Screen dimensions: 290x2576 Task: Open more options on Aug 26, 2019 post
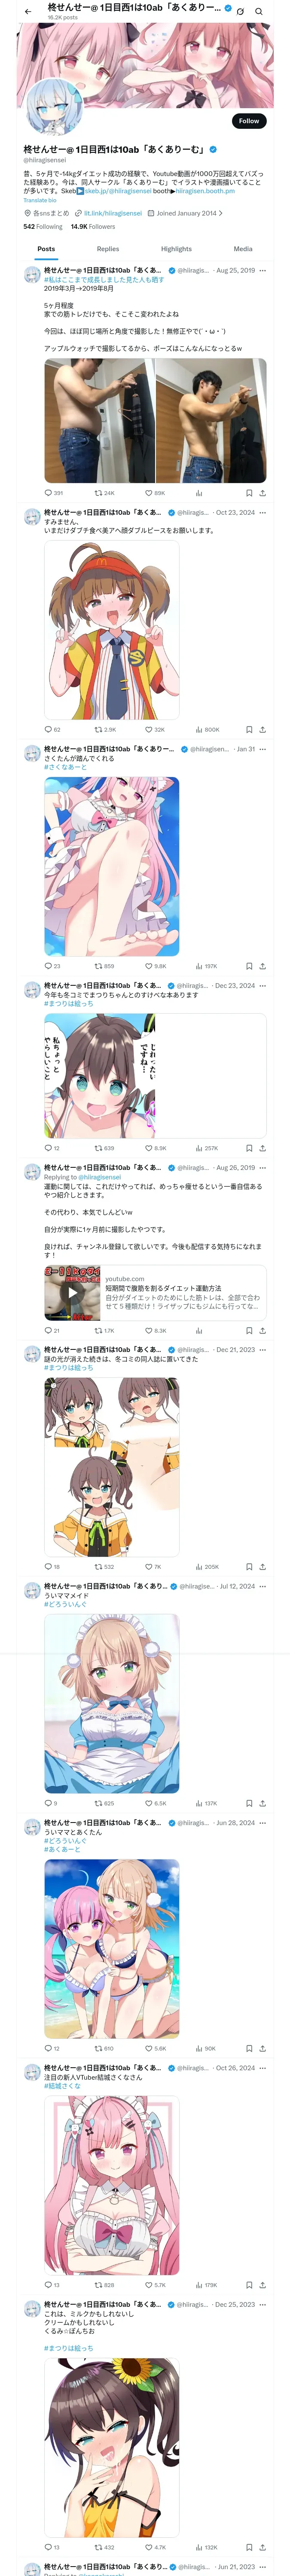(x=262, y=1168)
